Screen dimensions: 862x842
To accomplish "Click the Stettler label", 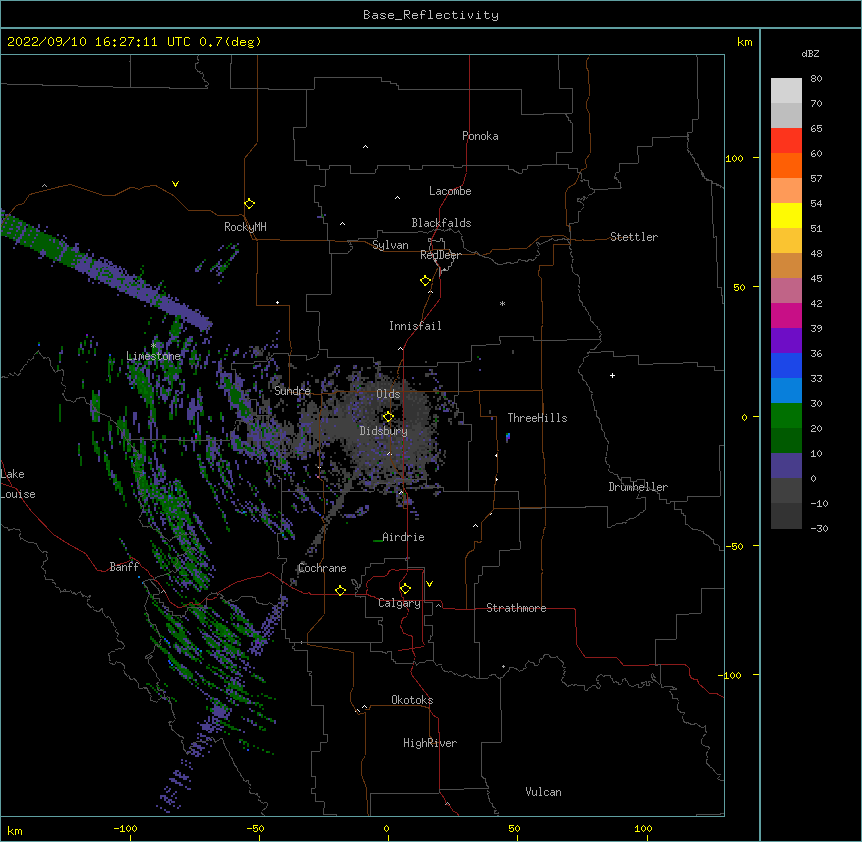I will tap(634, 237).
